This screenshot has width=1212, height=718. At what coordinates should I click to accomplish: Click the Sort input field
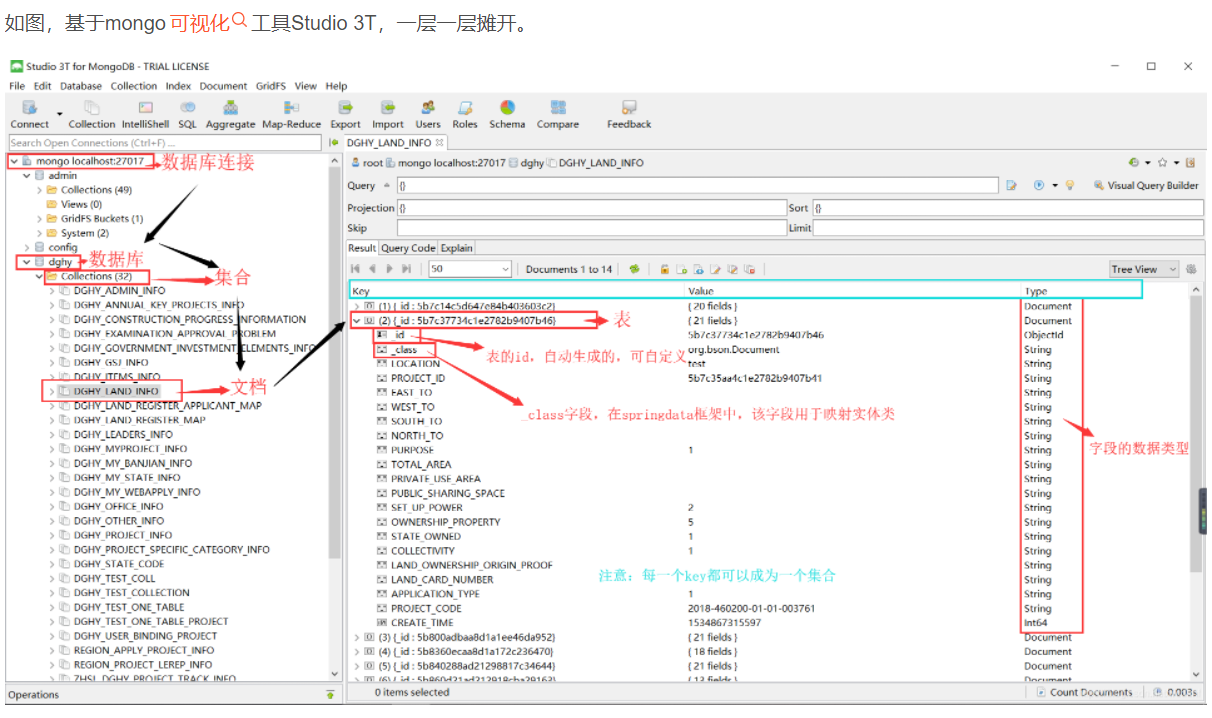(x=1008, y=208)
